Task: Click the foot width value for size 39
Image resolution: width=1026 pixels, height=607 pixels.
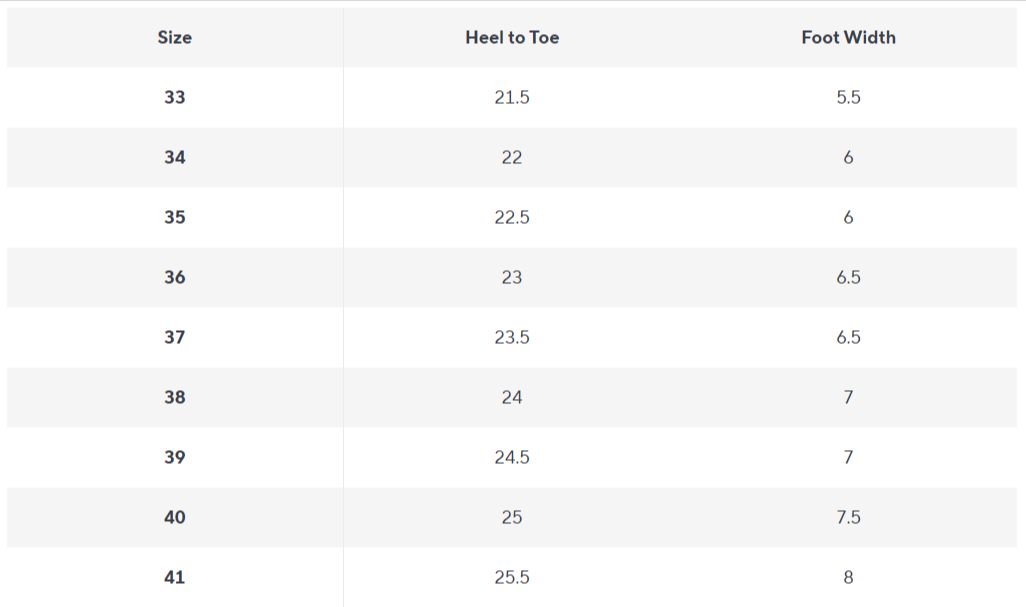Action: (848, 458)
